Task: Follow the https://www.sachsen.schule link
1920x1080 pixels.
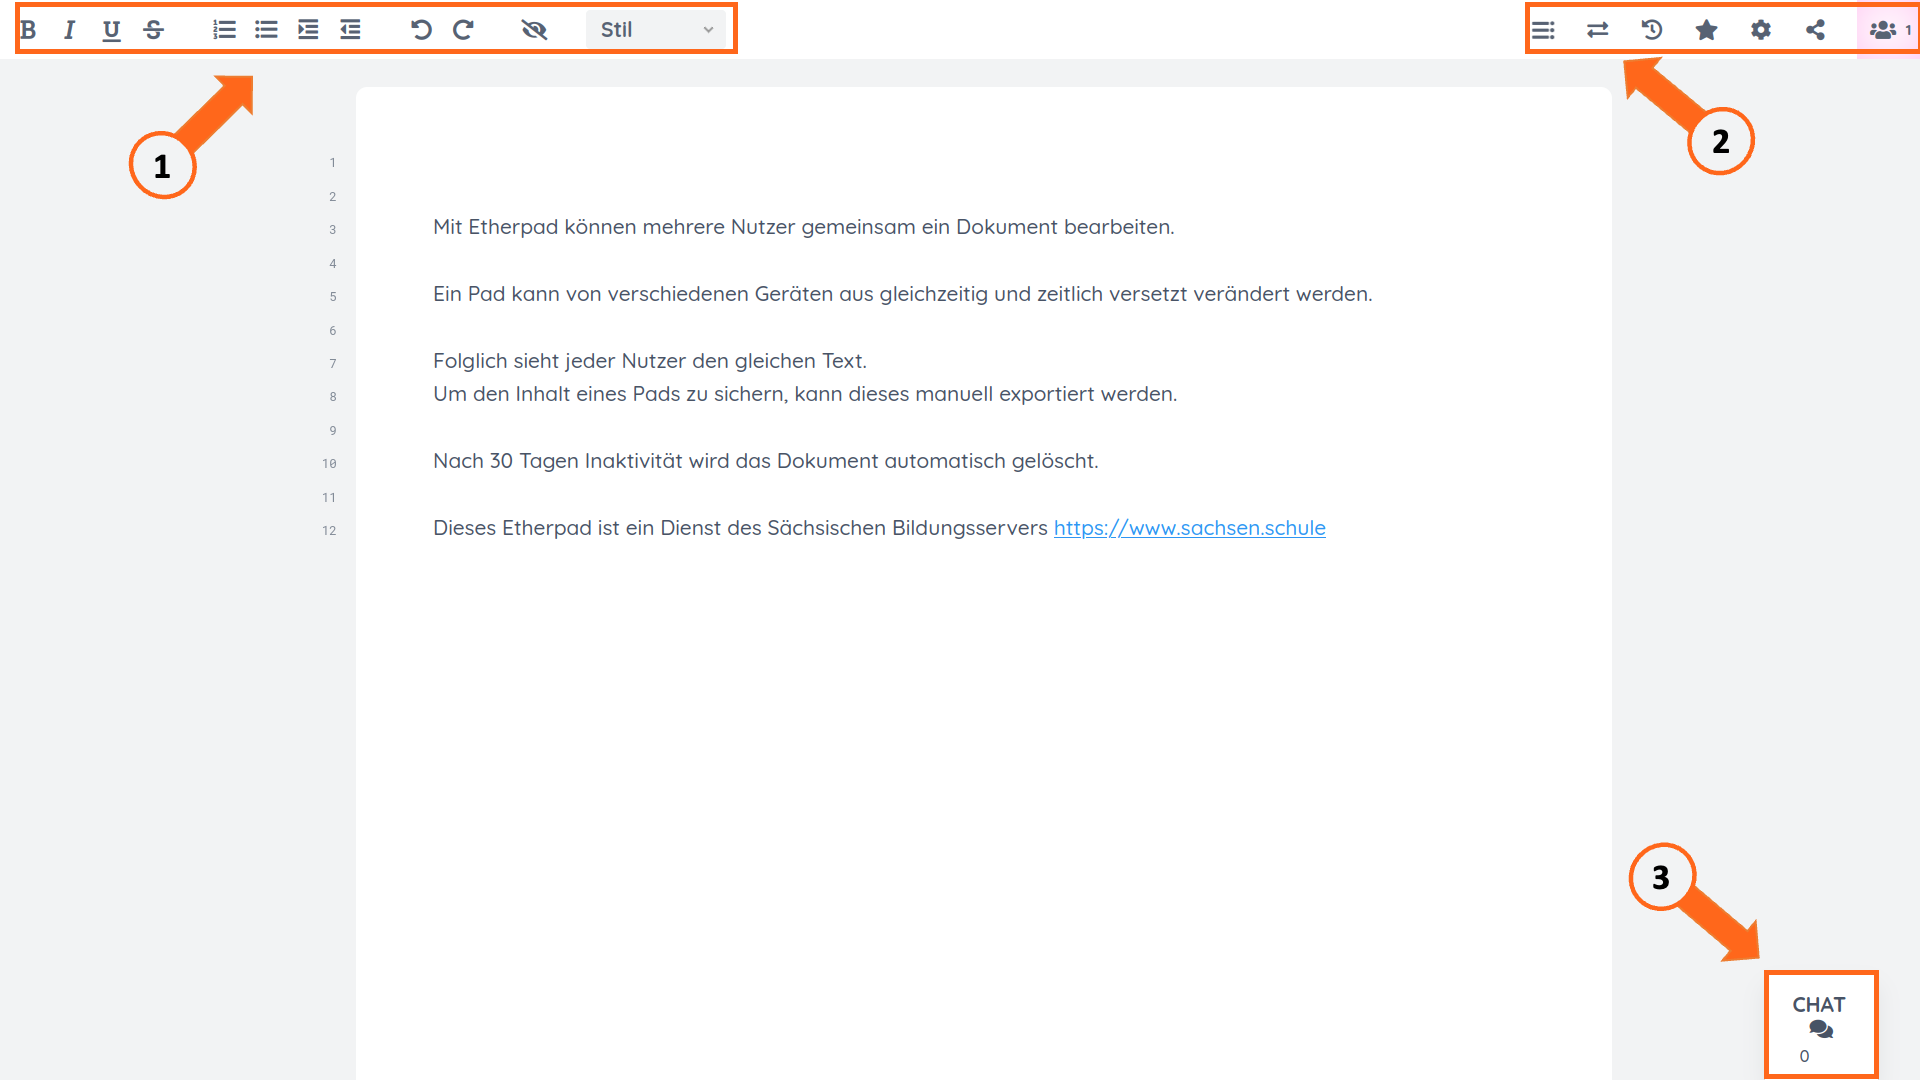Action: click(1189, 528)
